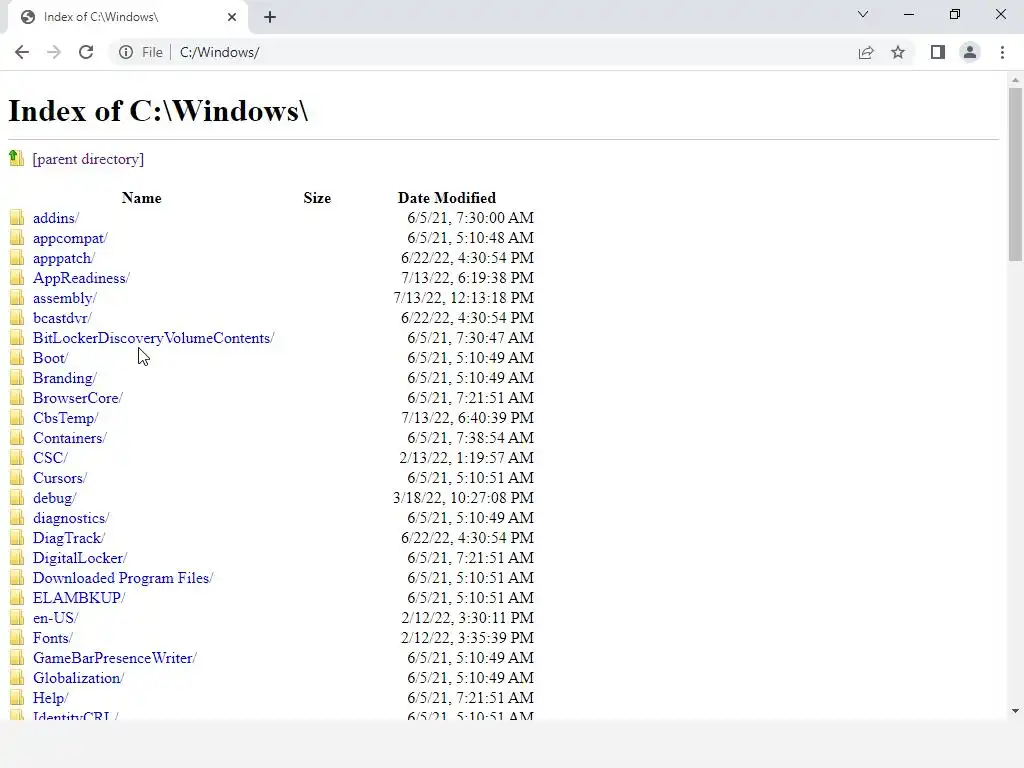
Task: Click the vertical scrollbar thumb
Action: pyautogui.click(x=1015, y=174)
